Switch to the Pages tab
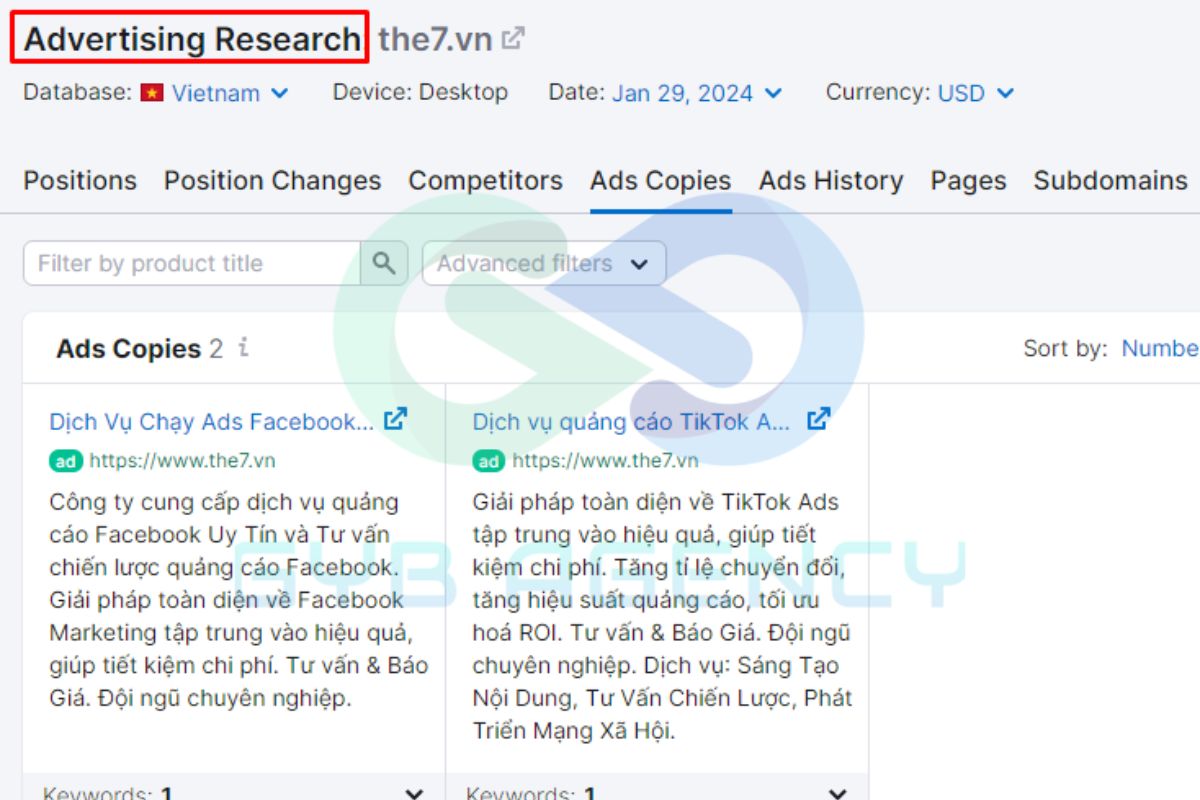1200x800 pixels. [x=968, y=181]
